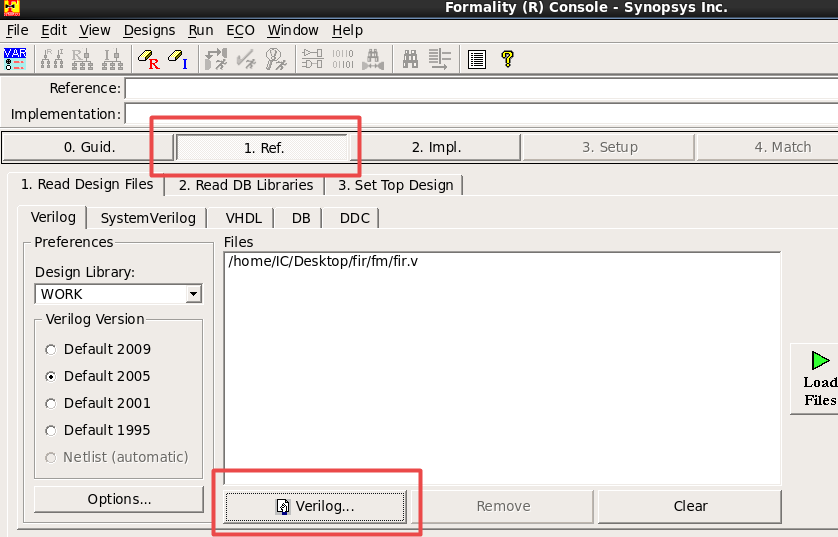
Task: Click the run matching toolbar icon
Action: click(x=216, y=59)
